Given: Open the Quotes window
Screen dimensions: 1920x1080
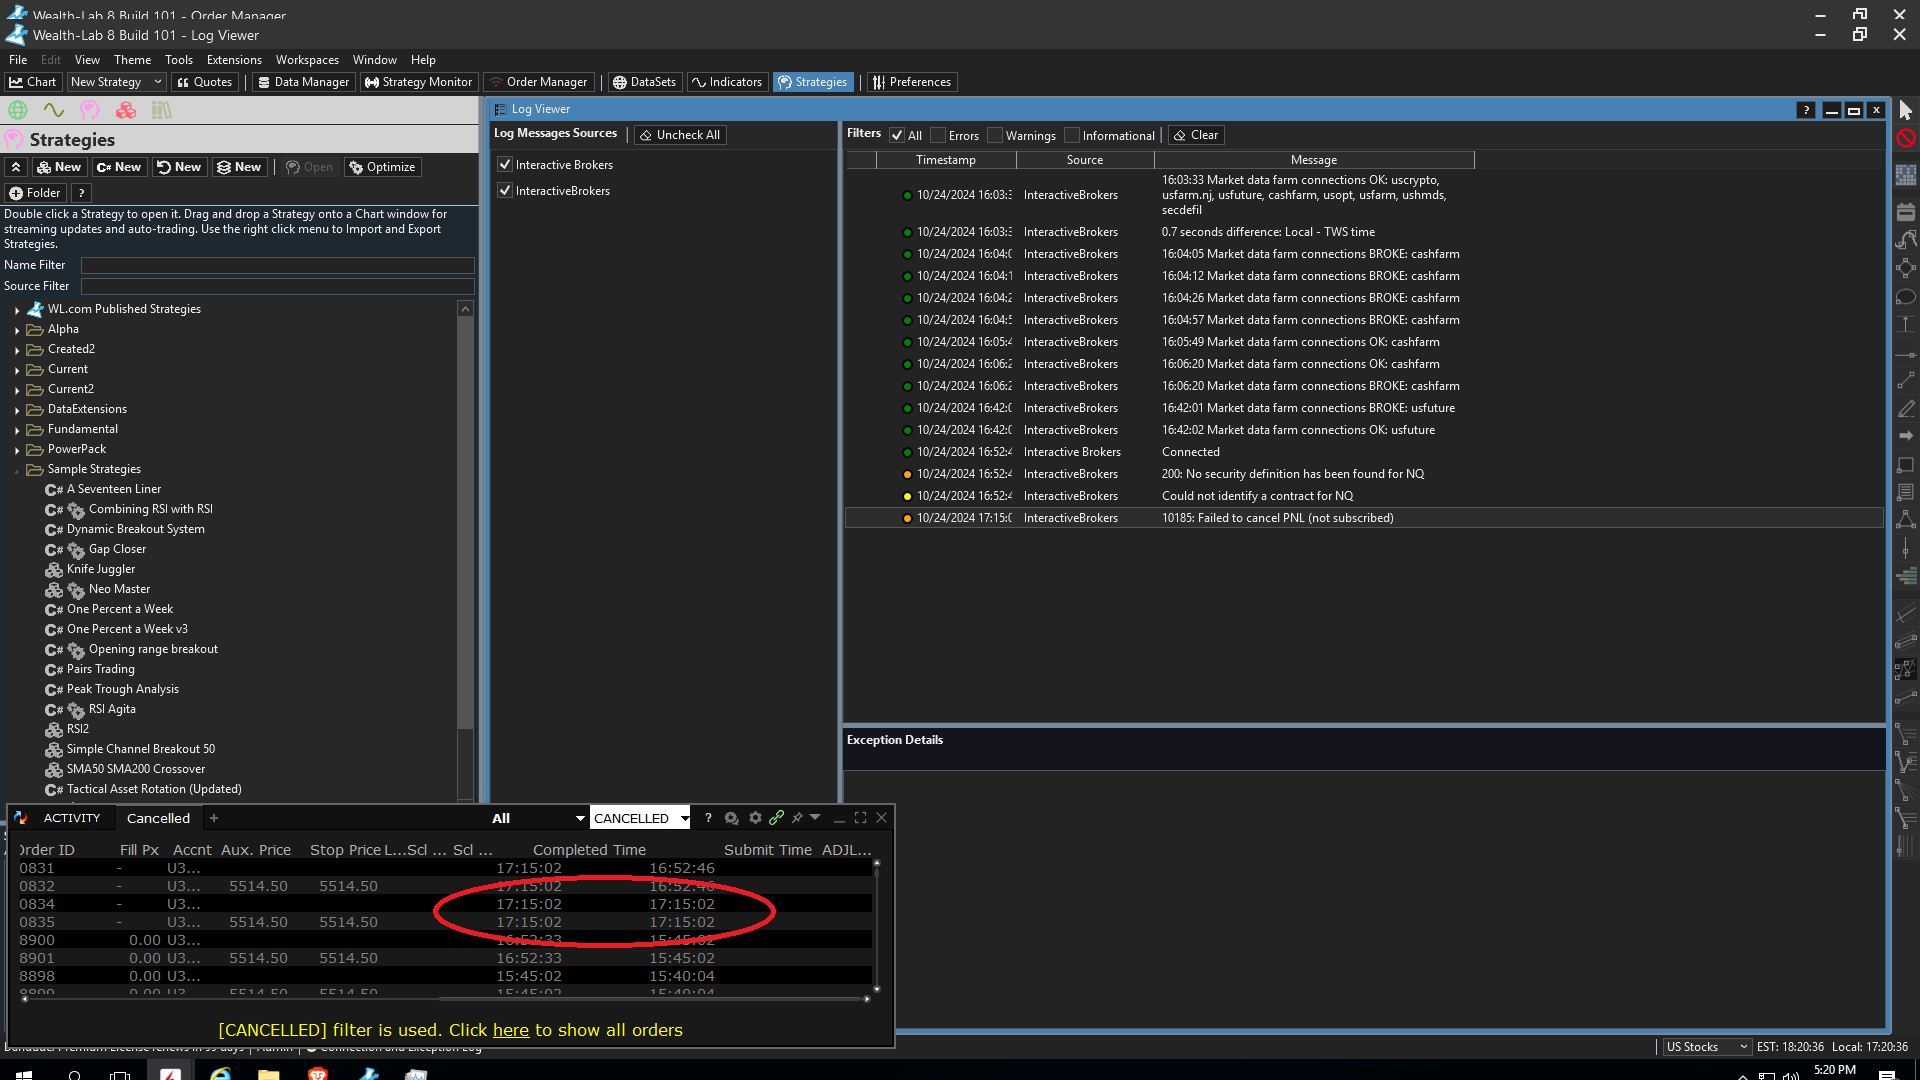Looking at the screenshot, I should click(x=204, y=82).
